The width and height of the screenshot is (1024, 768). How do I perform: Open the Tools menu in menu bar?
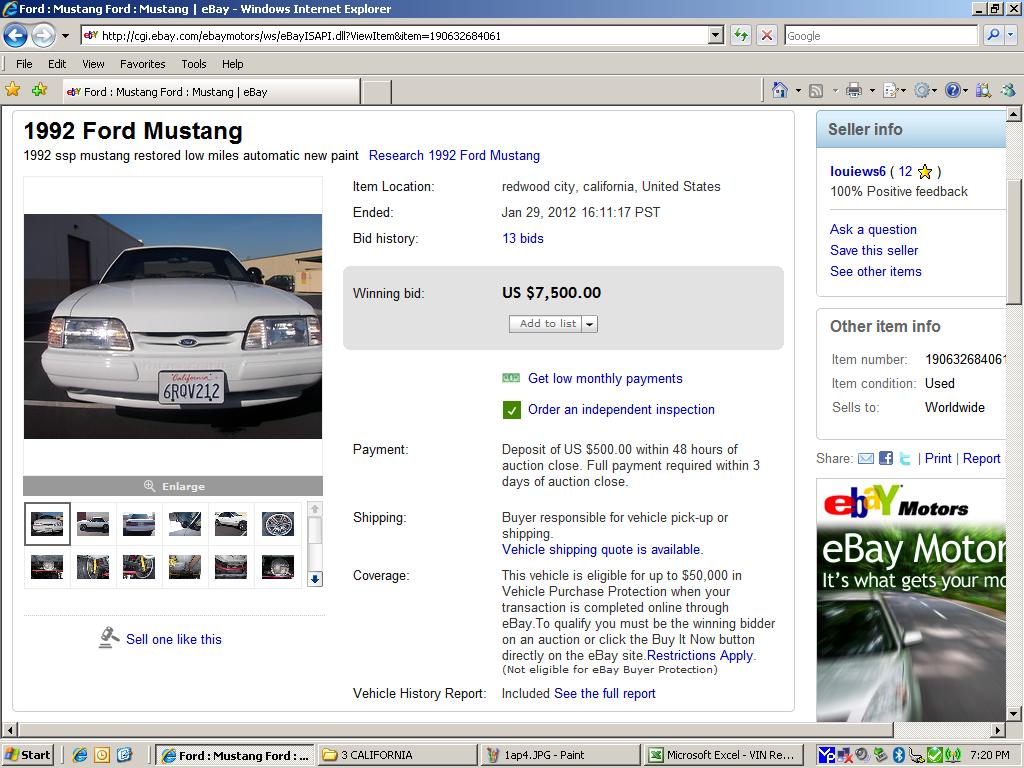[x=194, y=63]
